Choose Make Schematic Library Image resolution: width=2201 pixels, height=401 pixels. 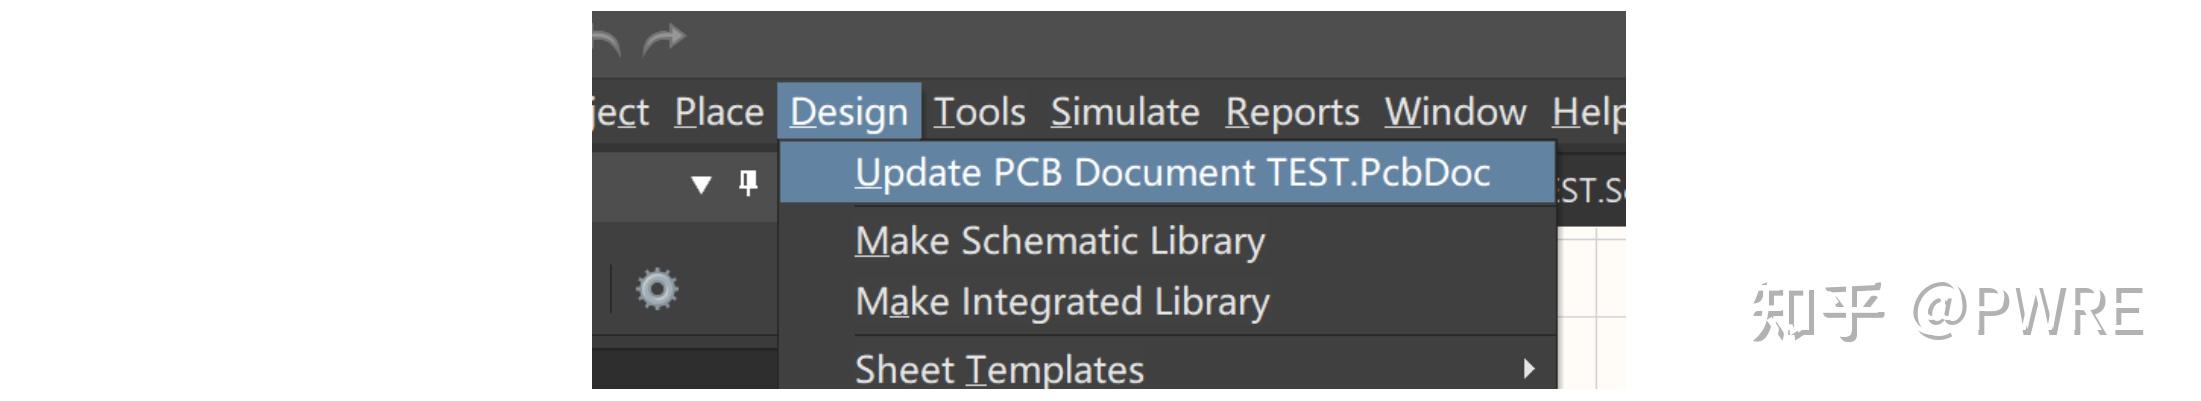click(x=1060, y=241)
